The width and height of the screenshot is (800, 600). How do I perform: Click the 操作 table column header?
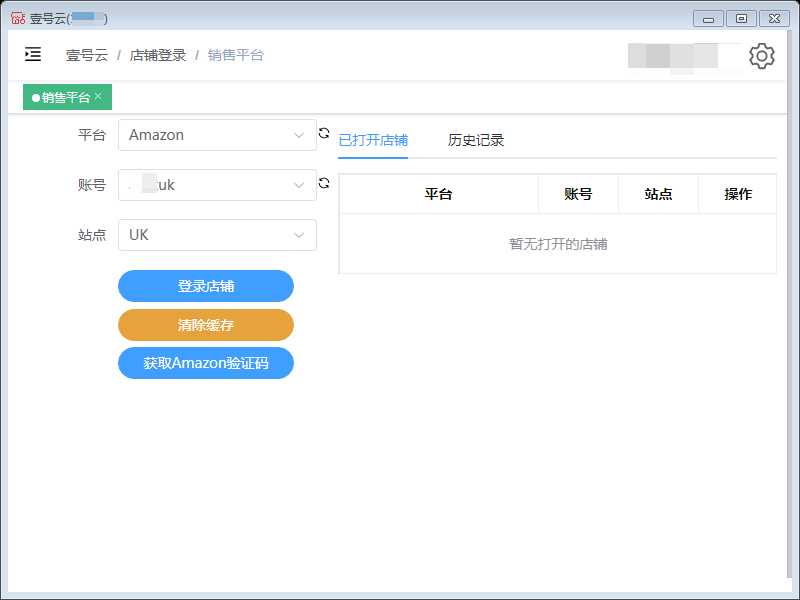click(x=738, y=194)
